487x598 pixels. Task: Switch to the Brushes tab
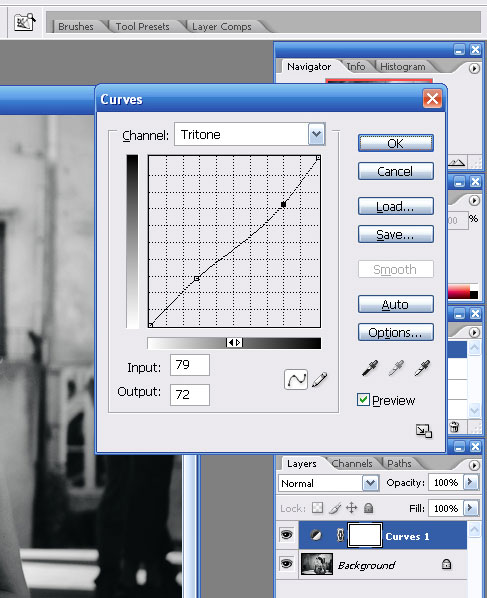pos(76,26)
